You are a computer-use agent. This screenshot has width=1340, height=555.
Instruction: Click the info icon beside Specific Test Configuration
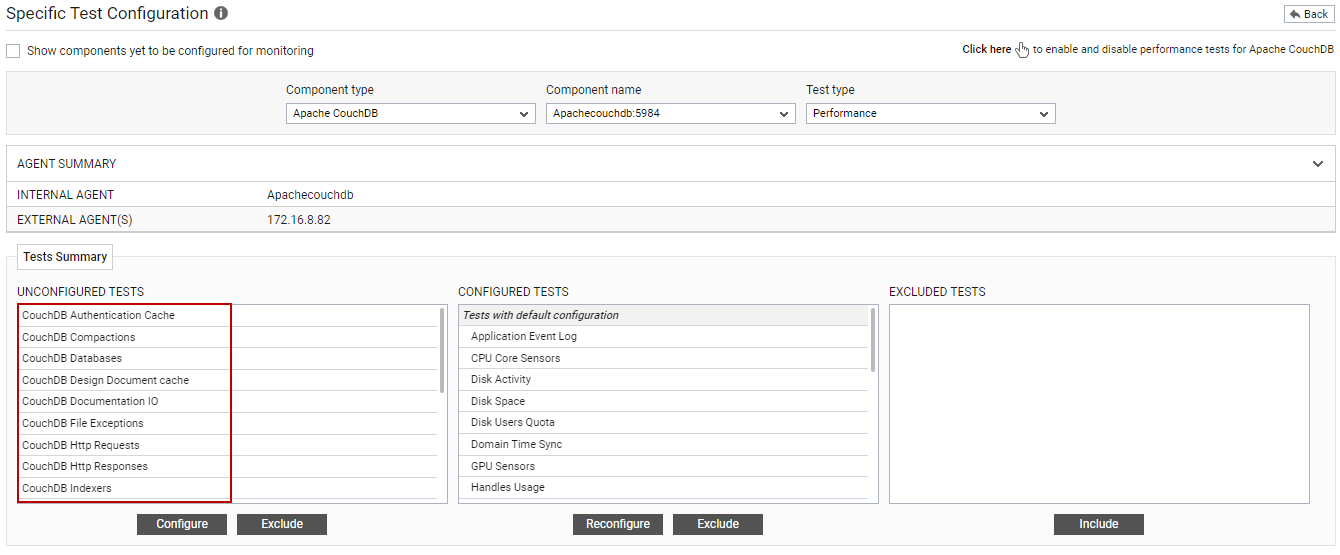[221, 14]
